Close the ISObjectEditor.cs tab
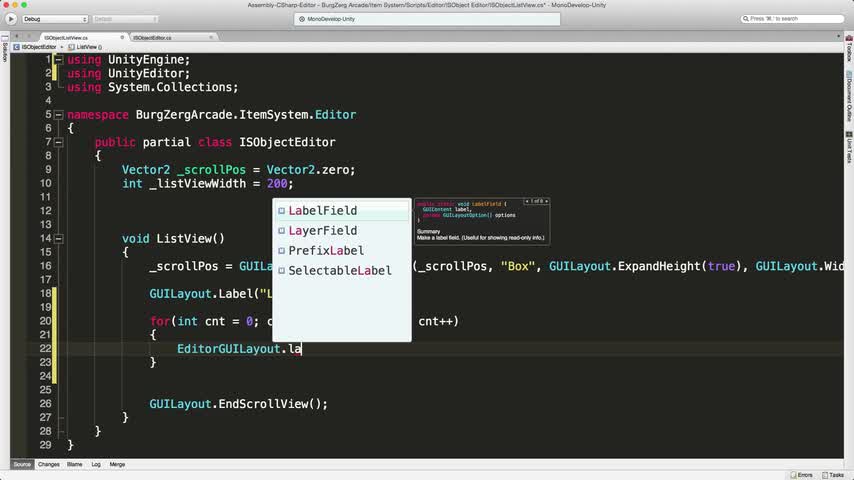The image size is (854, 480). (x=211, y=38)
